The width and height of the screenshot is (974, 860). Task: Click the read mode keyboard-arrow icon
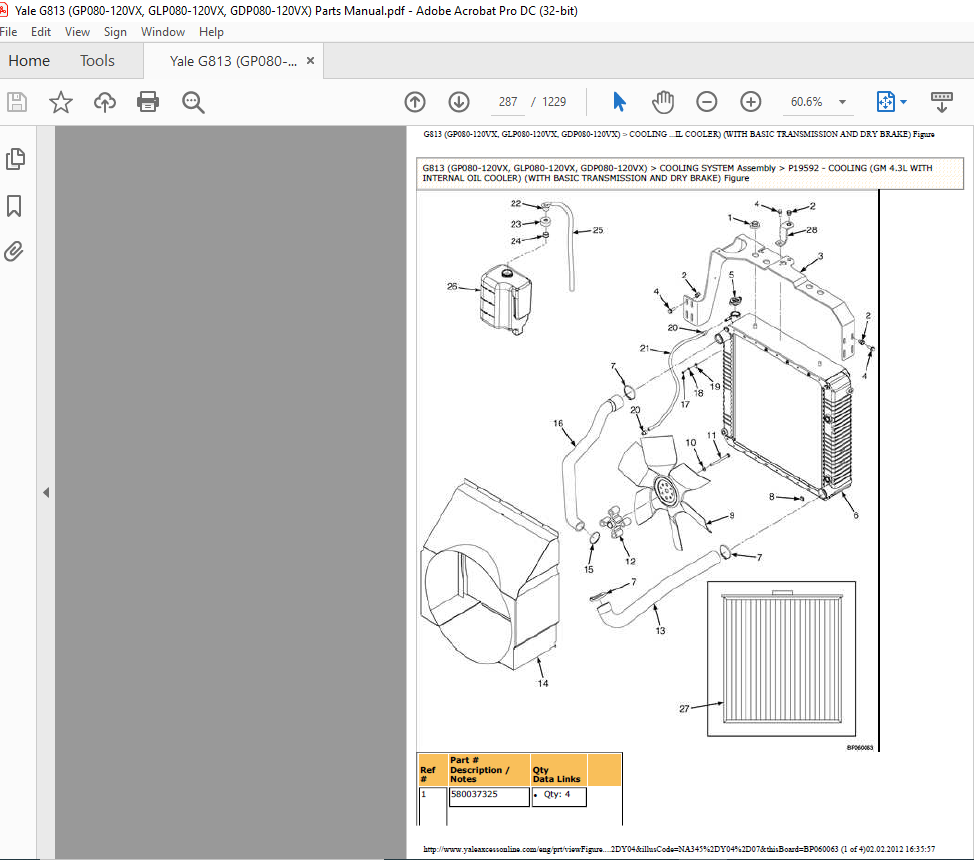click(942, 102)
